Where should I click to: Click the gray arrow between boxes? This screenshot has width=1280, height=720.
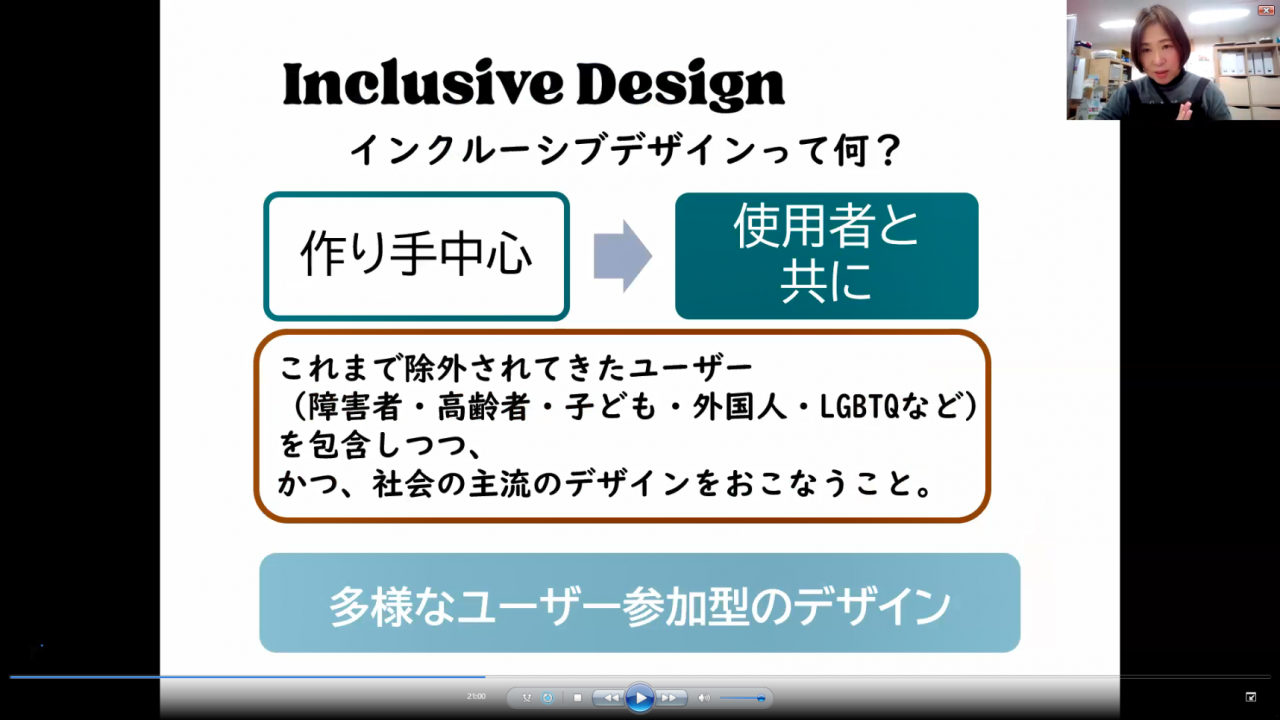(622, 256)
